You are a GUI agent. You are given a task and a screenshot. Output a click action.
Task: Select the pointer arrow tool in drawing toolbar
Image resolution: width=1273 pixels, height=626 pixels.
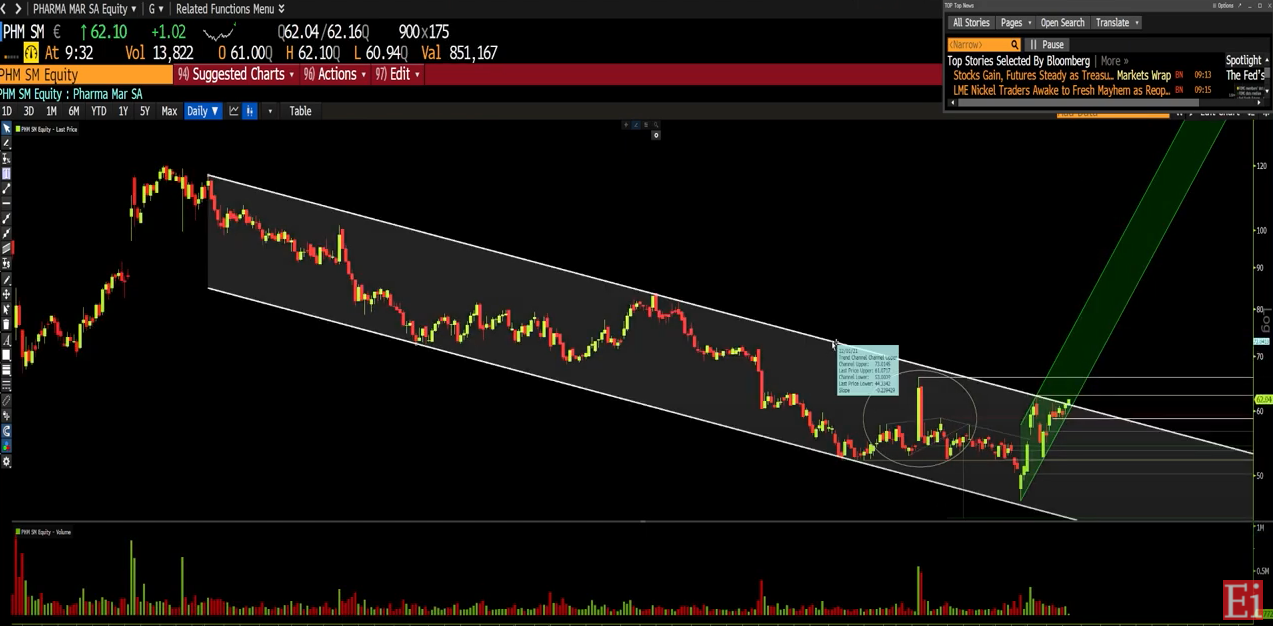click(x=6, y=128)
